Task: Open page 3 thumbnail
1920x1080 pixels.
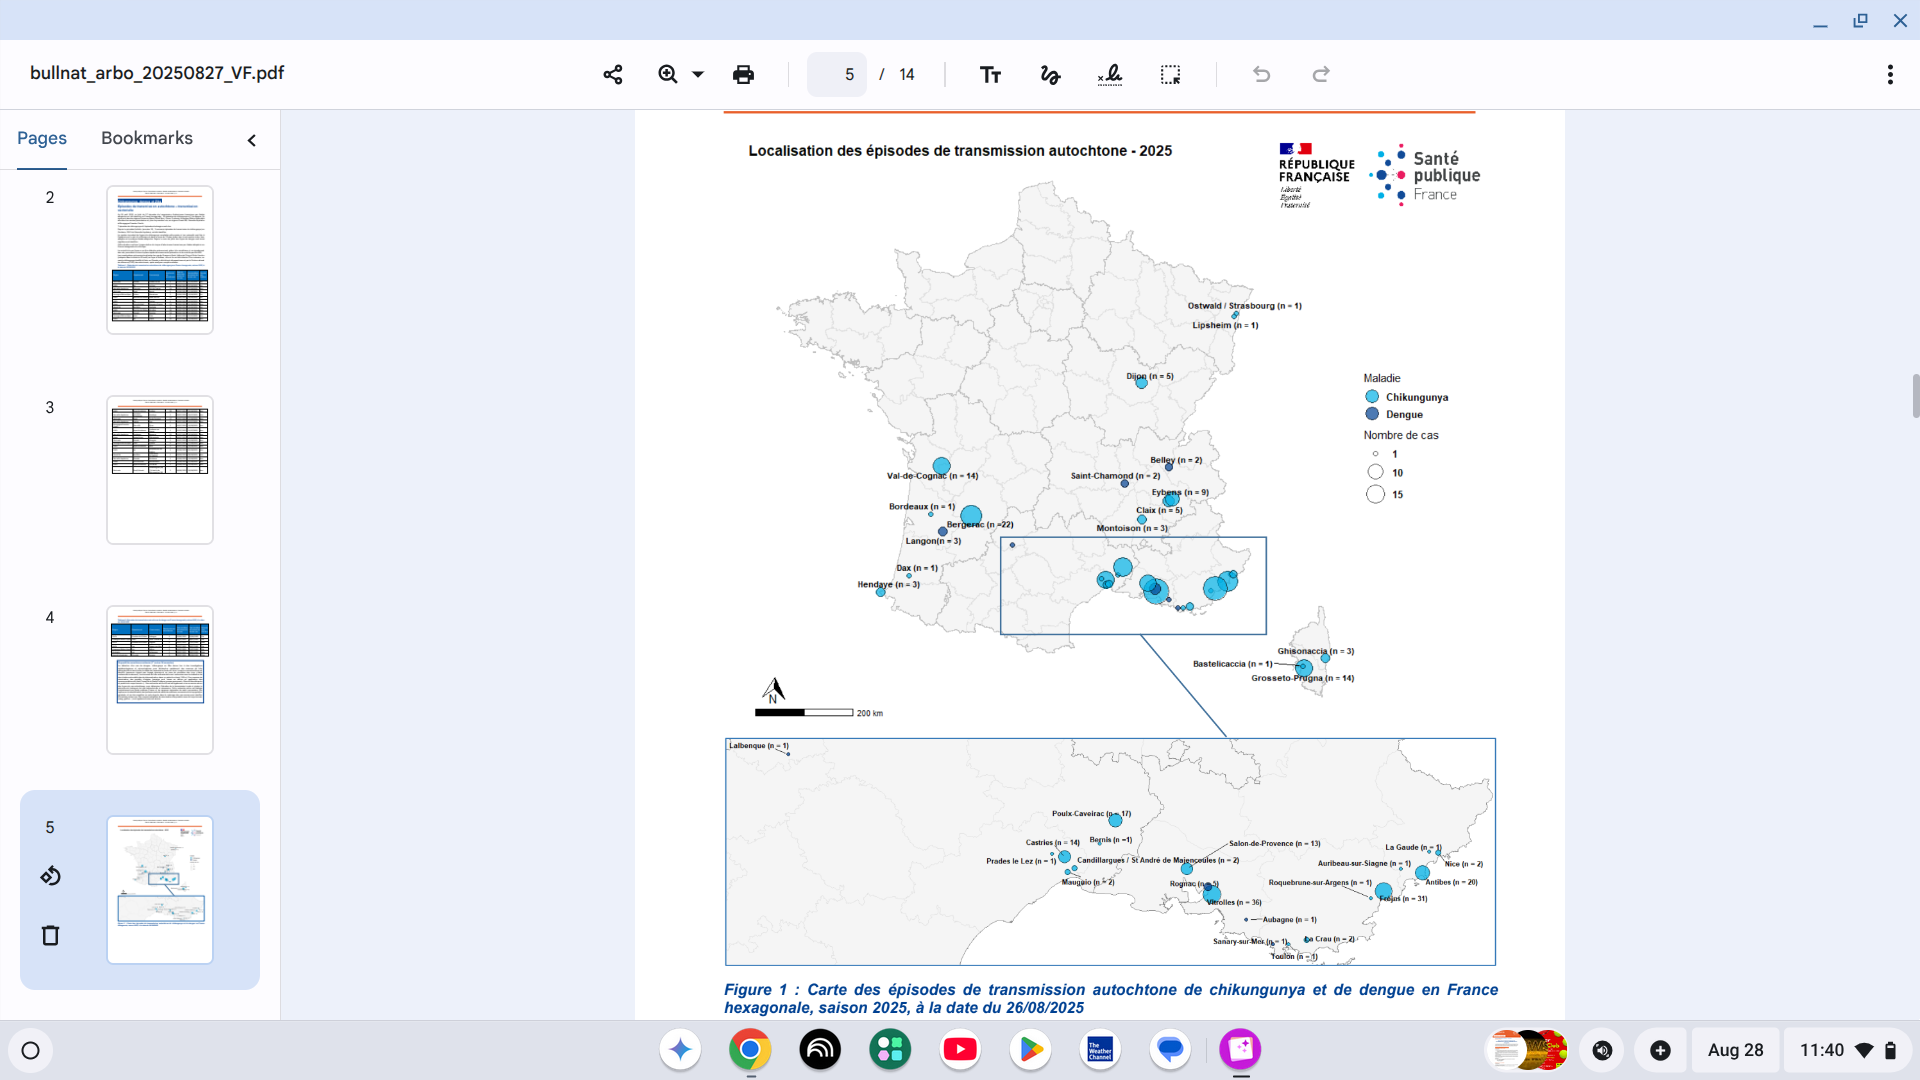Action: click(x=160, y=469)
